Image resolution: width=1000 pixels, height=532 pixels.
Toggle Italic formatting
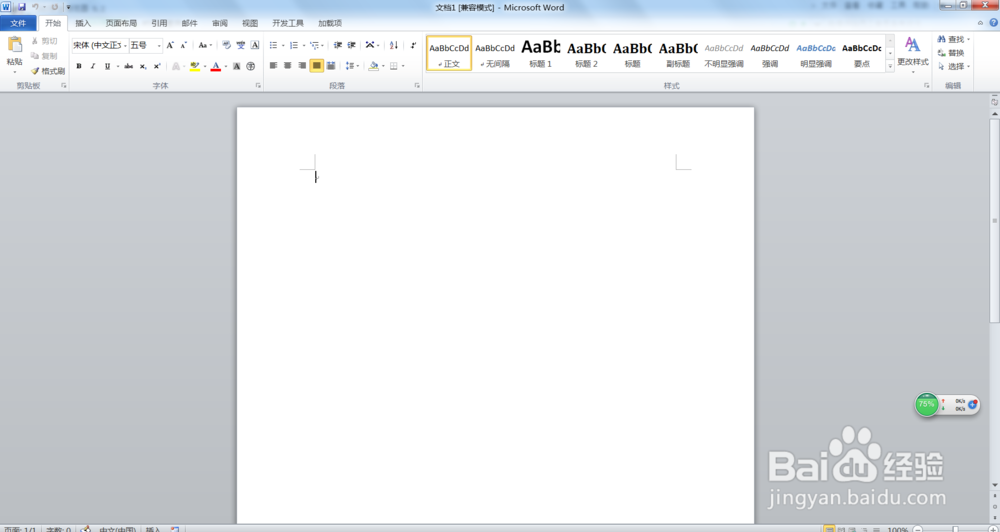pyautogui.click(x=92, y=66)
